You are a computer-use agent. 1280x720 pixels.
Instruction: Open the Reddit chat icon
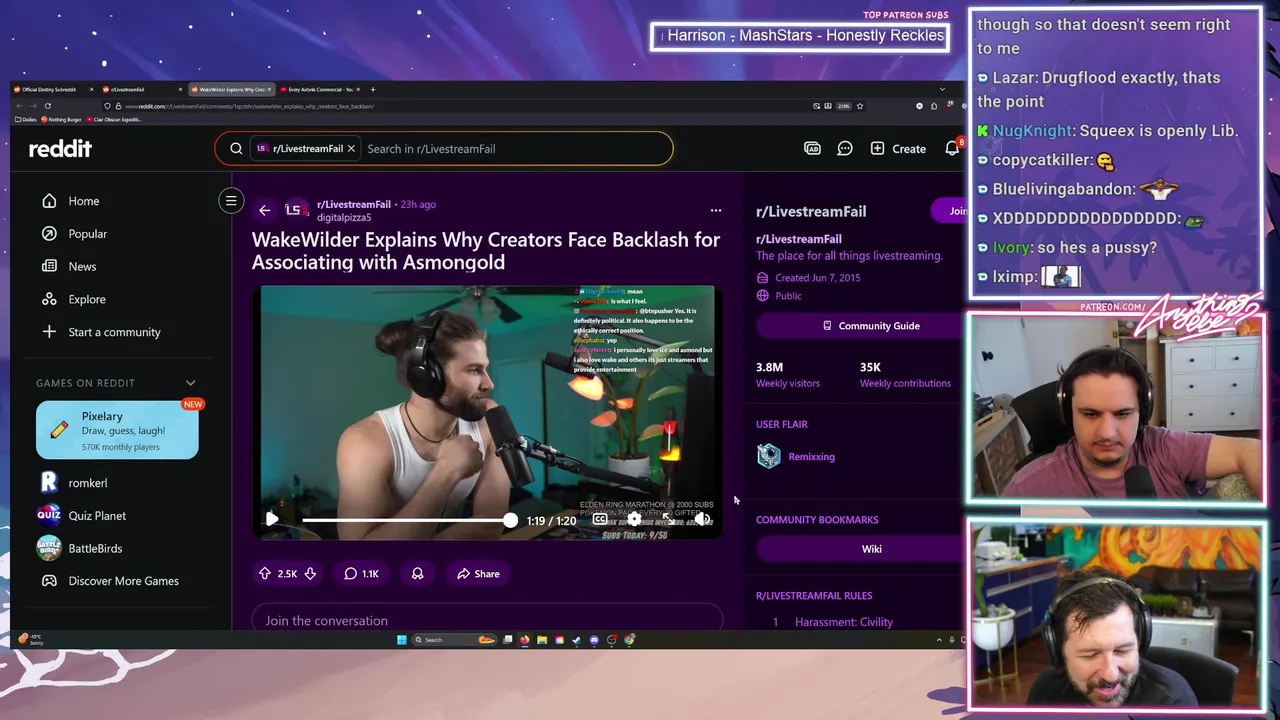(x=845, y=149)
